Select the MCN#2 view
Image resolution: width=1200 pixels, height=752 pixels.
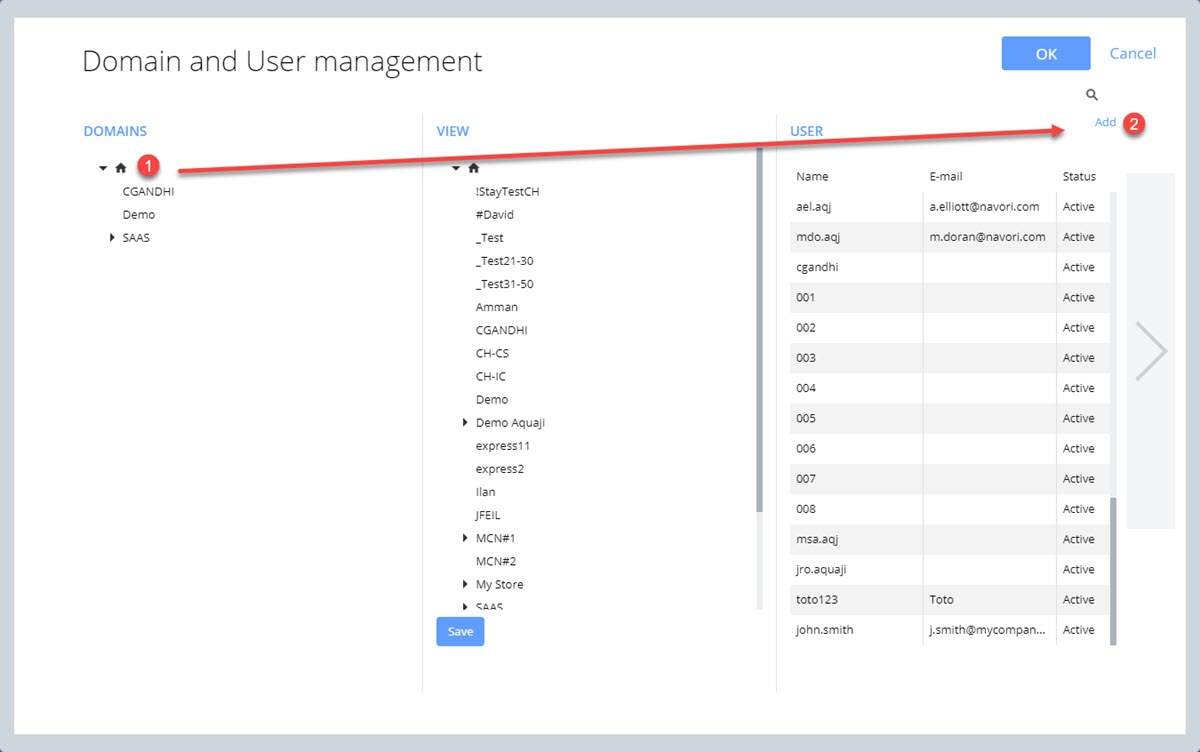[x=496, y=561]
